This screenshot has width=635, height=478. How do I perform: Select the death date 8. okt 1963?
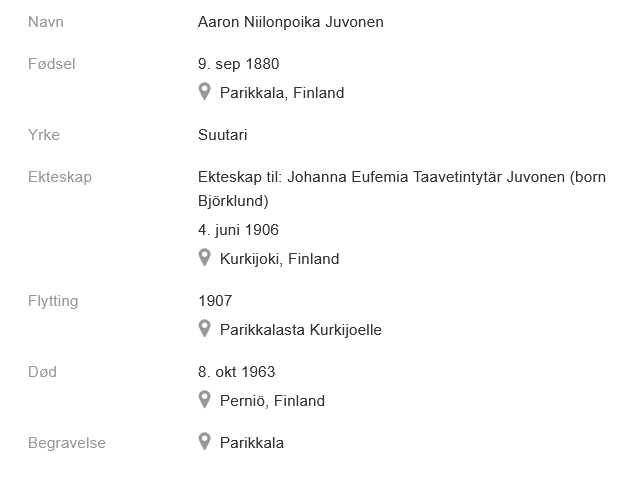236,372
